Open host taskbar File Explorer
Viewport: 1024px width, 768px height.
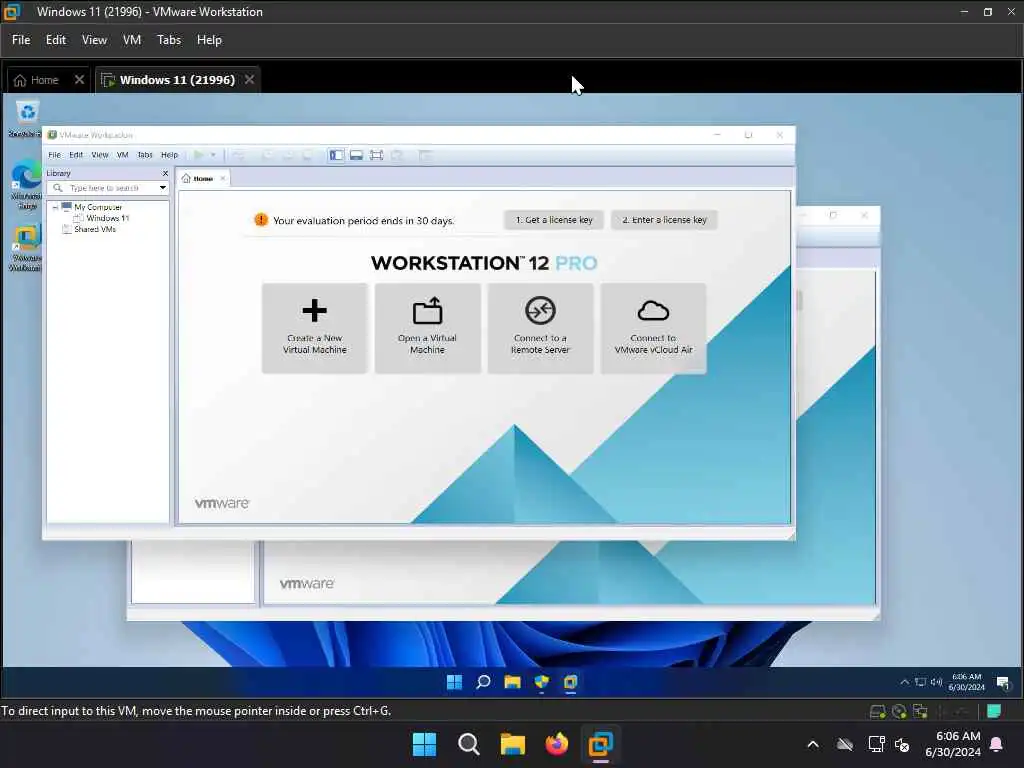point(513,744)
